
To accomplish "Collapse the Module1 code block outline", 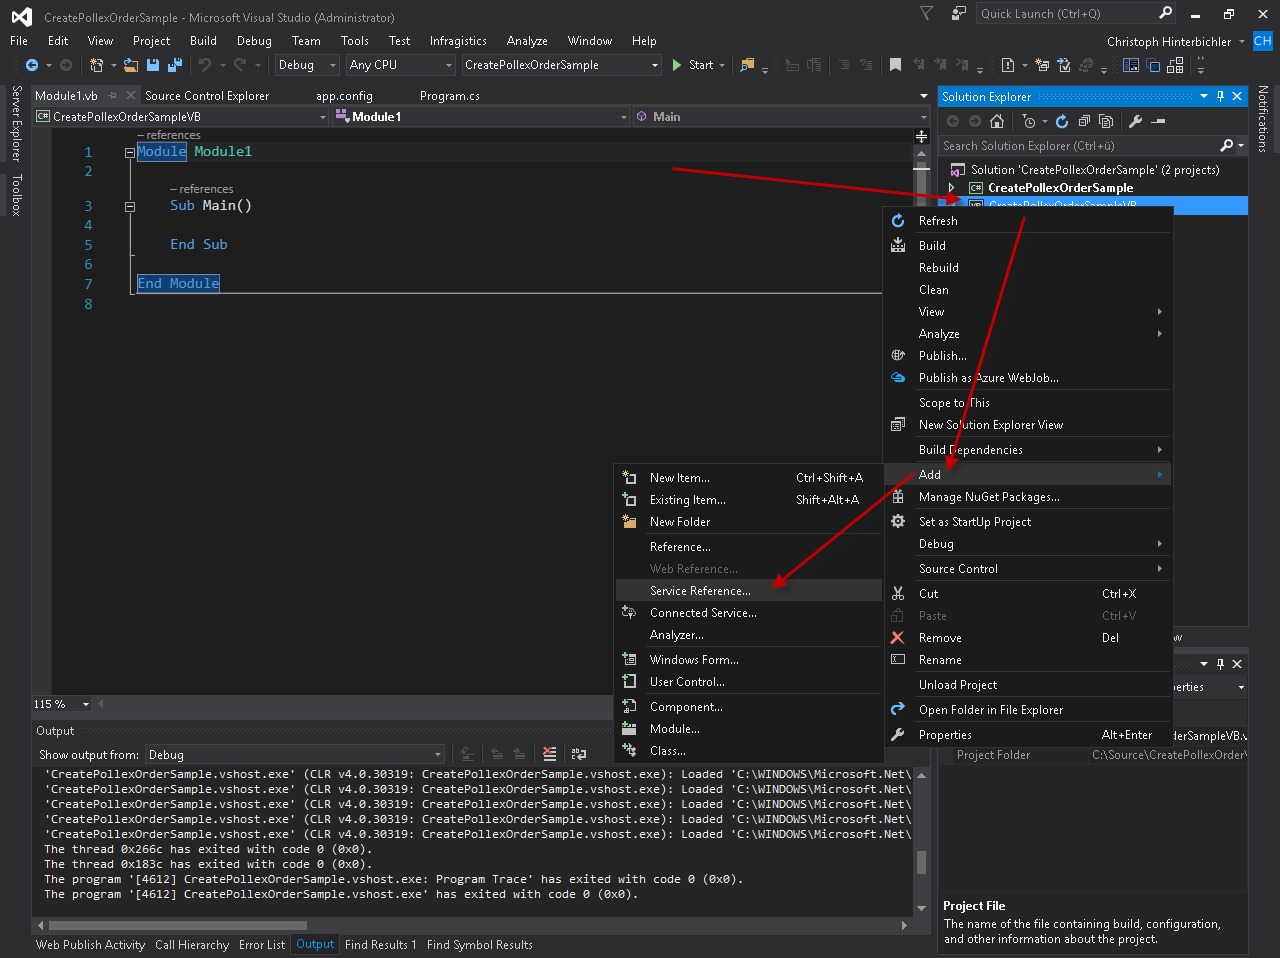I will 129,153.
